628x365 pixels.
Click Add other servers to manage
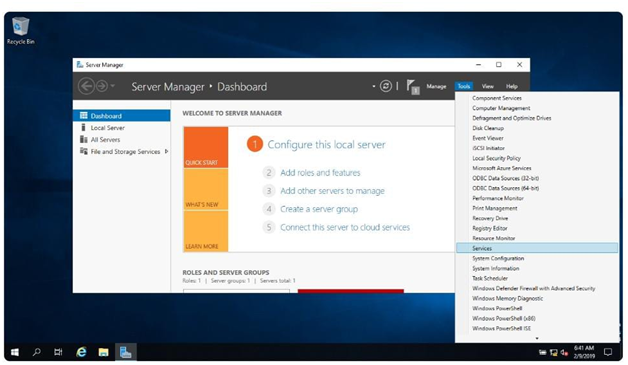pos(332,191)
